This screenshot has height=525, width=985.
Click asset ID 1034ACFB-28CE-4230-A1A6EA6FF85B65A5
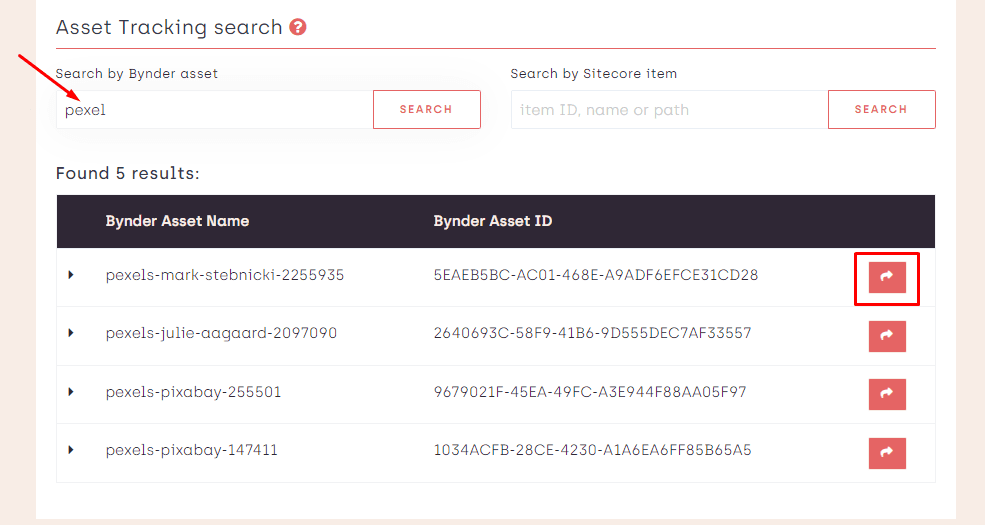592,450
